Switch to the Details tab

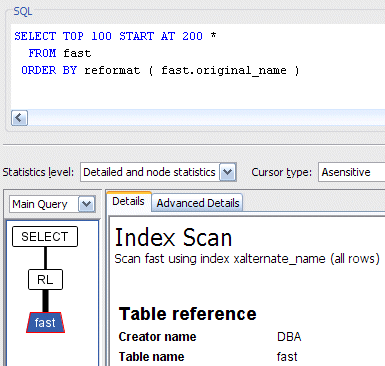point(128,201)
